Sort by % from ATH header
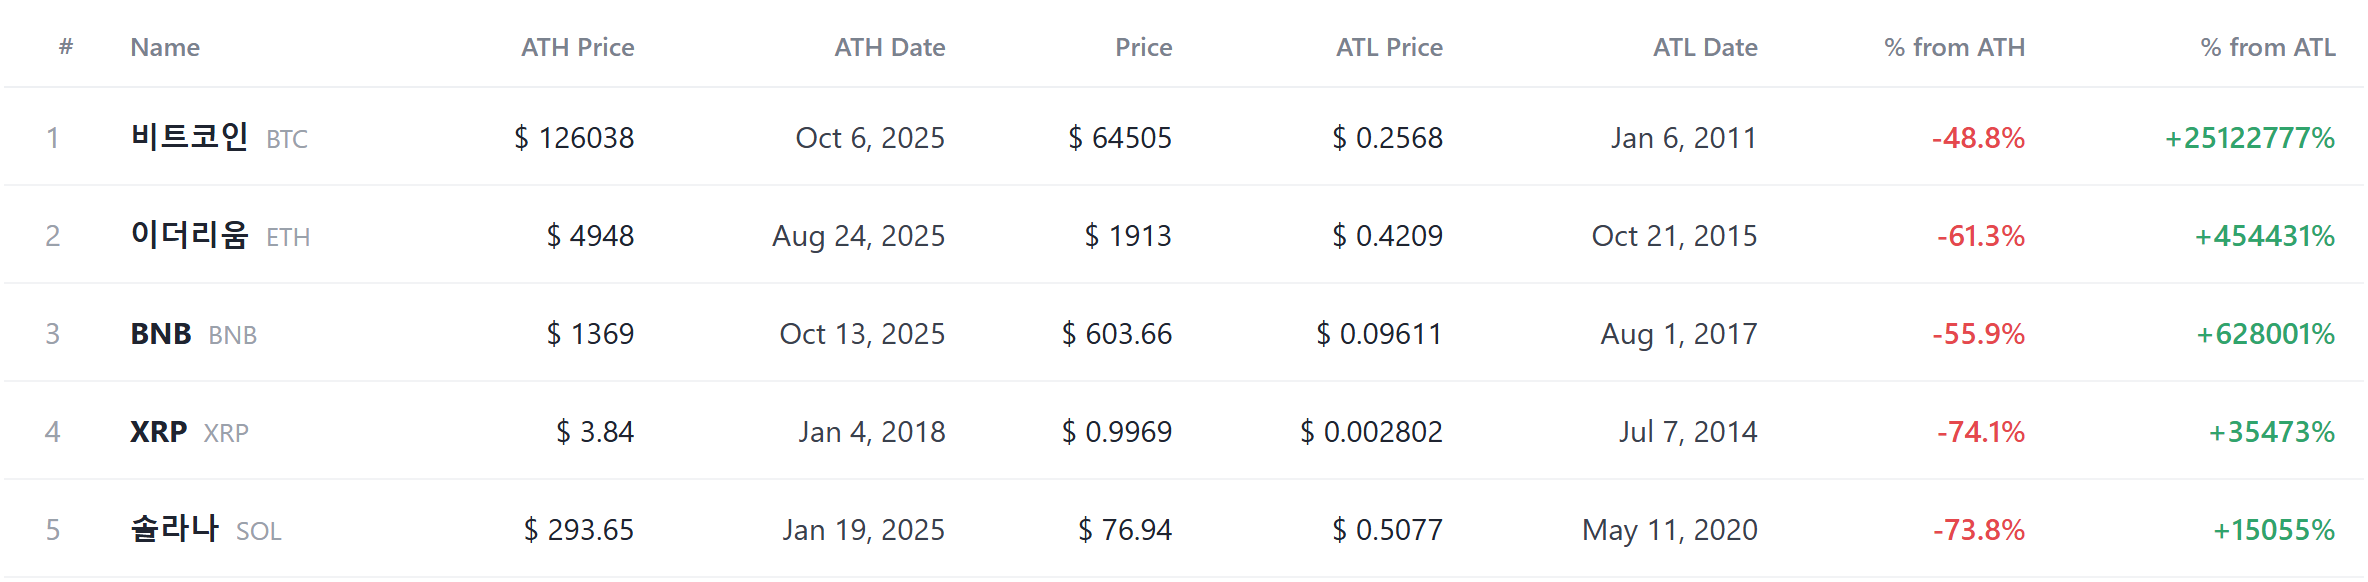The width and height of the screenshot is (2368, 582). point(1954,47)
